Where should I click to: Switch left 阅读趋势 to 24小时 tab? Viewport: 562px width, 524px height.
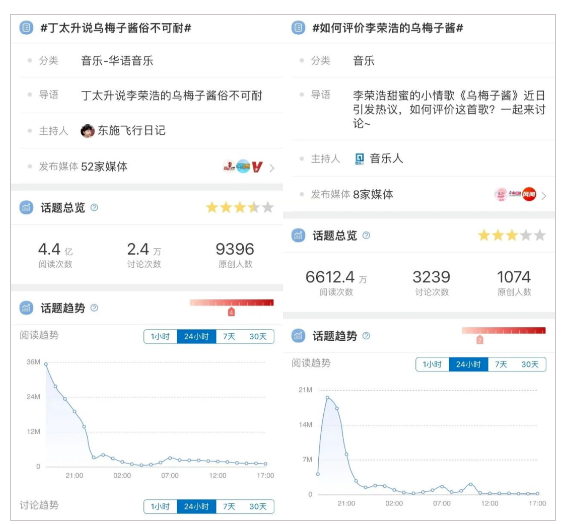(196, 336)
